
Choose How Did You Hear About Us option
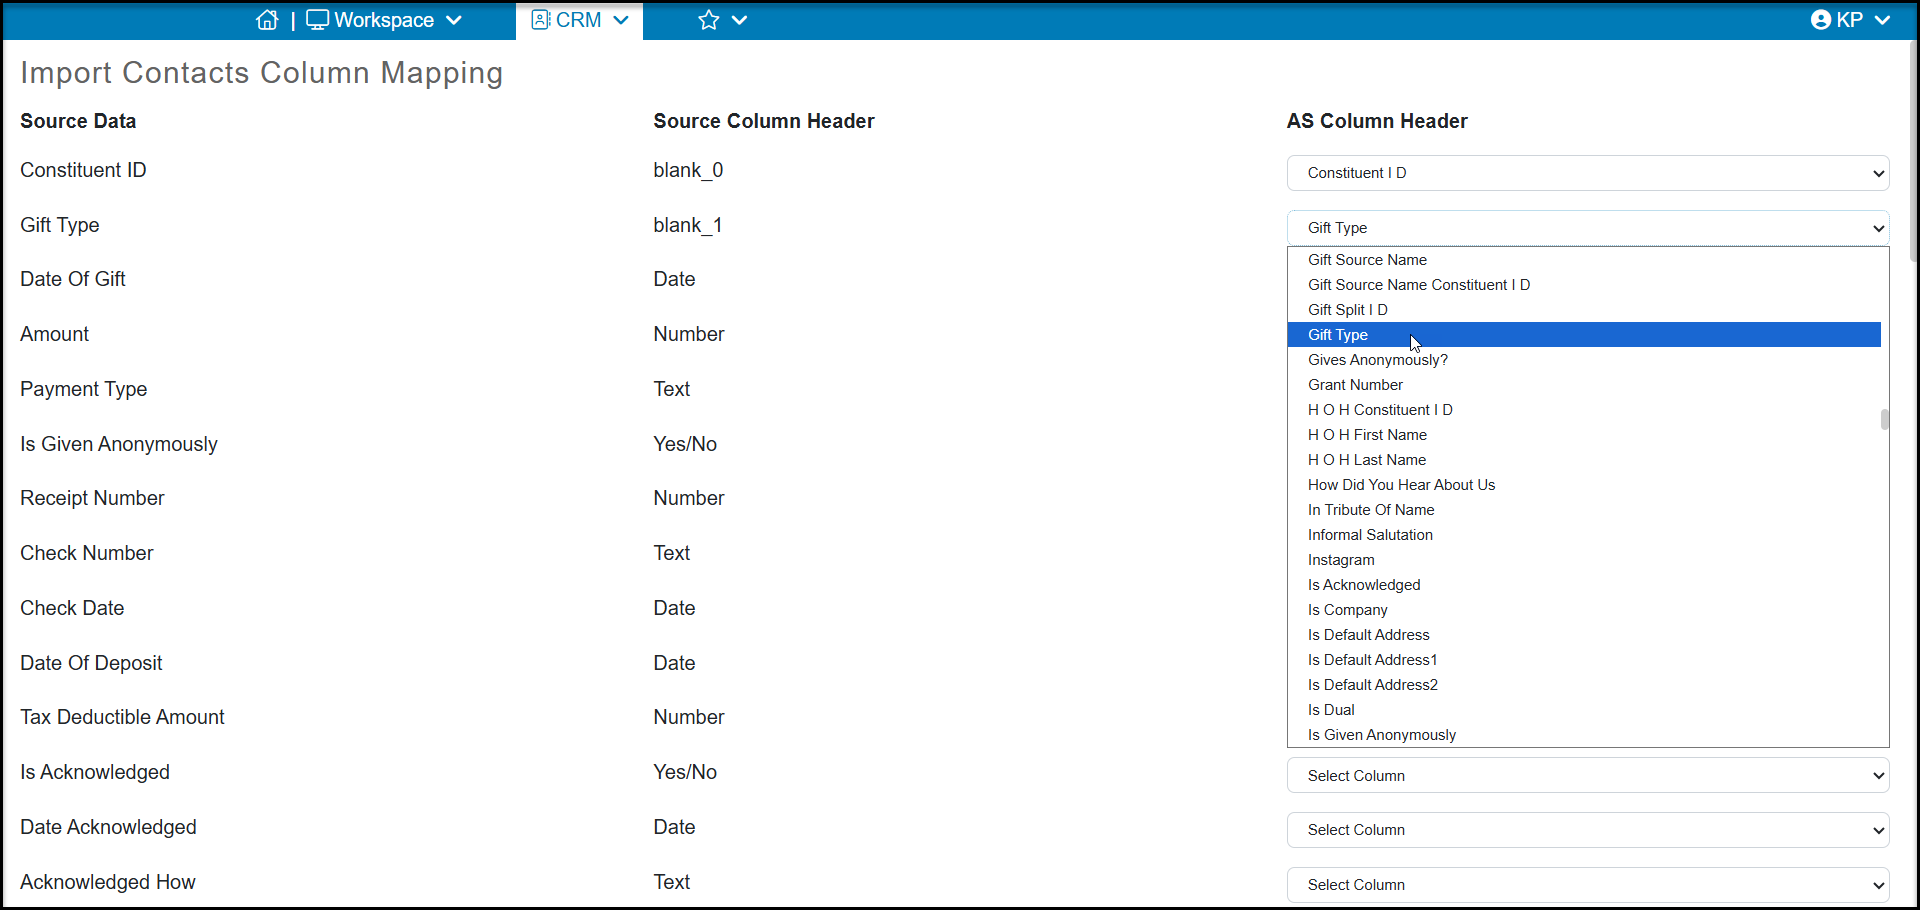click(x=1584, y=485)
